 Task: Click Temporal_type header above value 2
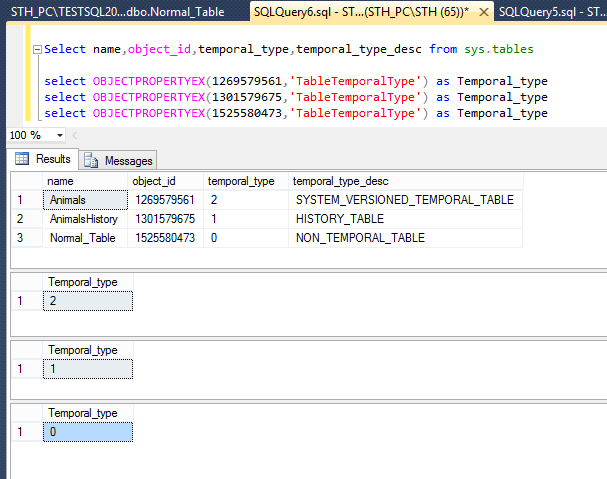[88, 282]
